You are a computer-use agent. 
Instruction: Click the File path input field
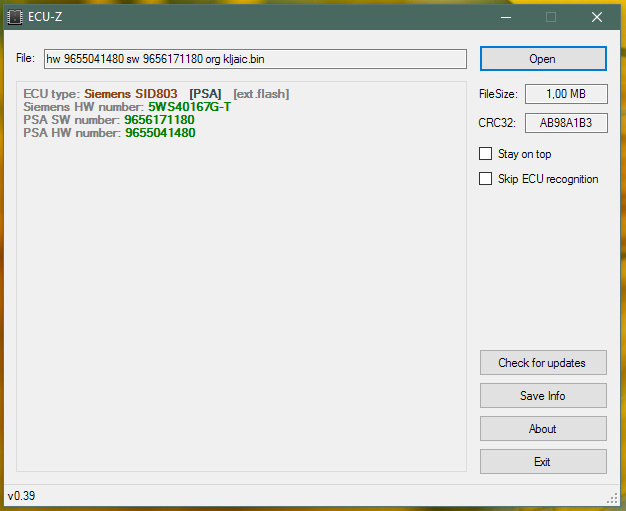pos(255,59)
